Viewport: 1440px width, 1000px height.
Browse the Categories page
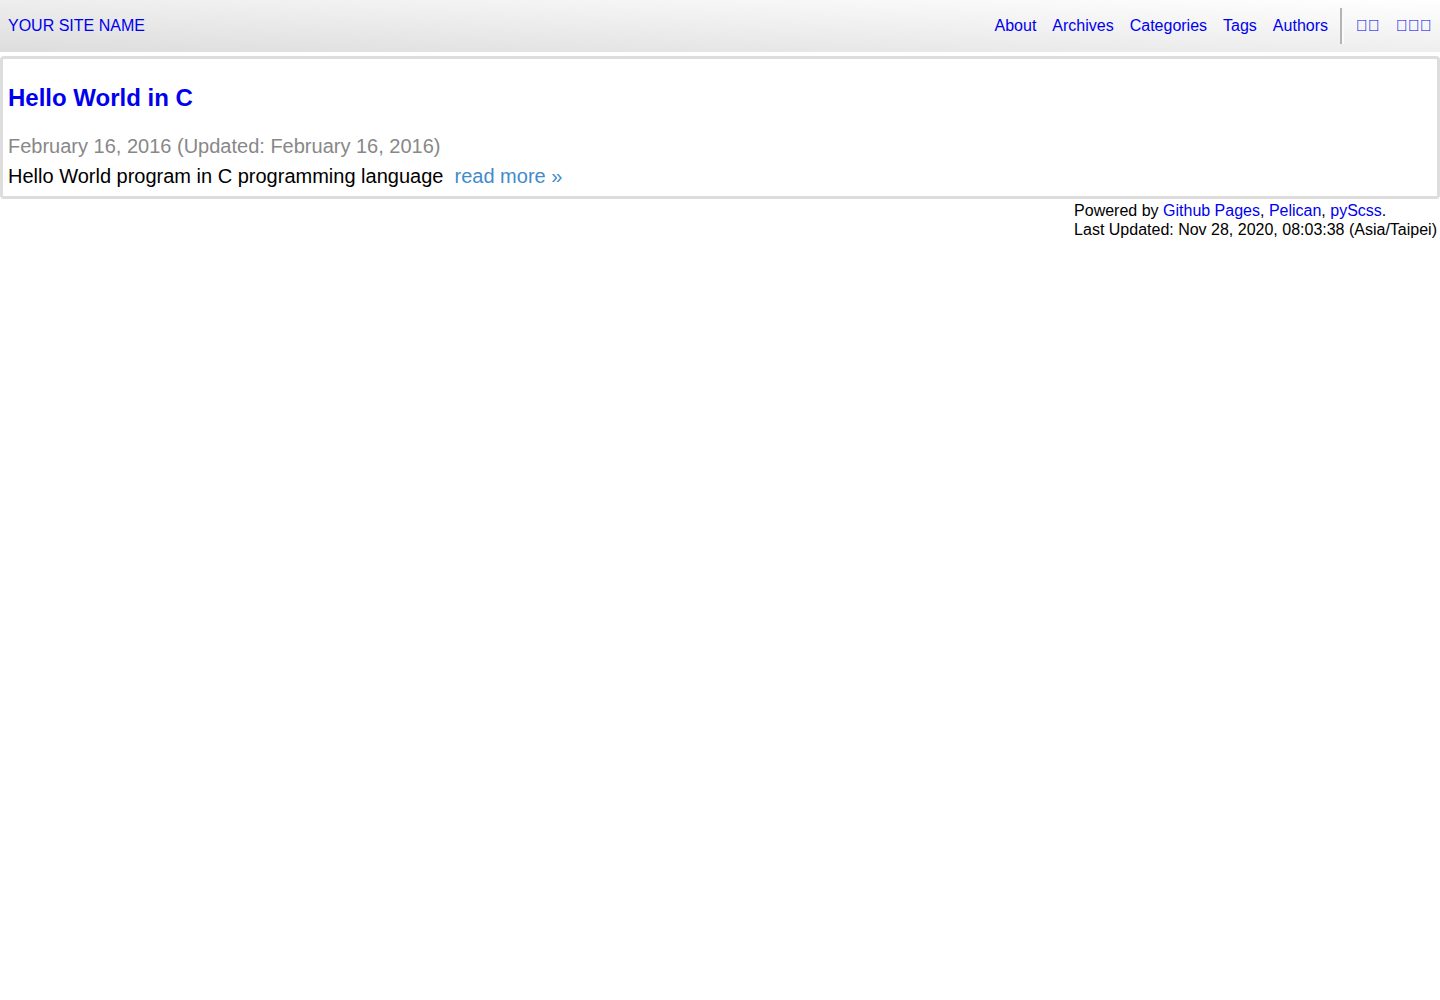coord(1168,26)
